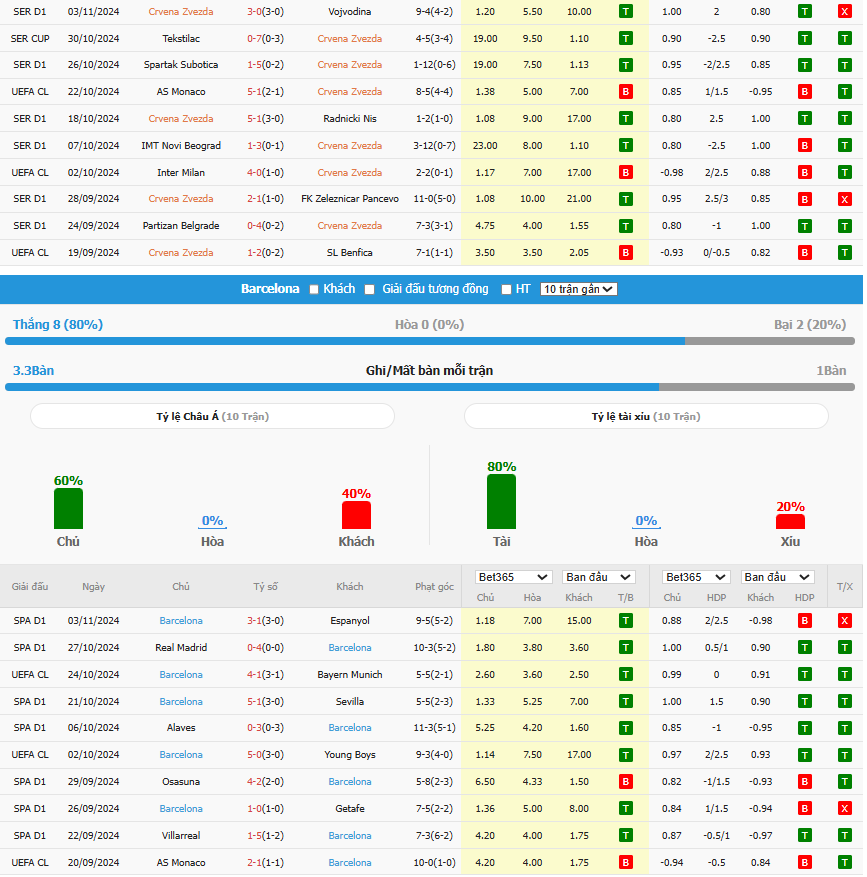Viewport: 867px width, 877px height.
Task: Click 'Thắng 8 (80%)' label
Action: tap(58, 324)
